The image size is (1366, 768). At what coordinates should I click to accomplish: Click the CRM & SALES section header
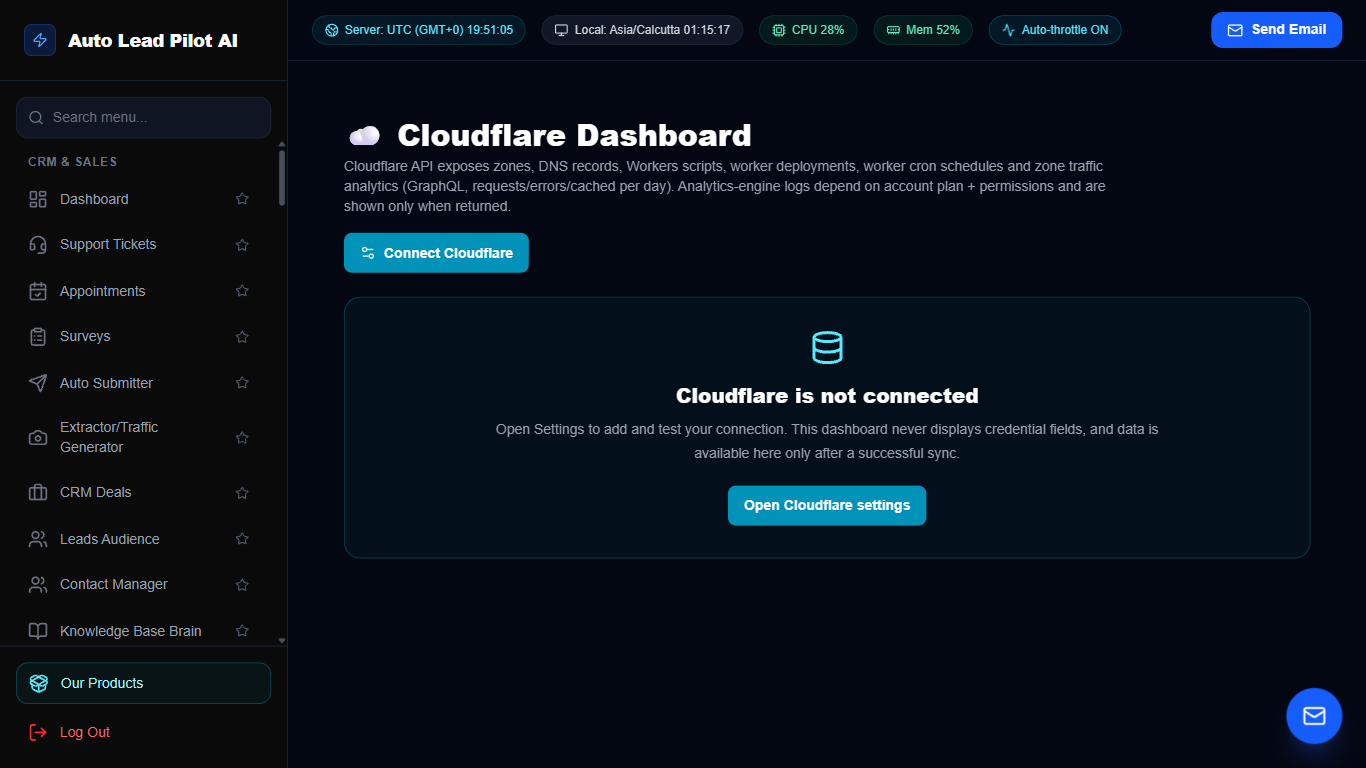pos(73,162)
